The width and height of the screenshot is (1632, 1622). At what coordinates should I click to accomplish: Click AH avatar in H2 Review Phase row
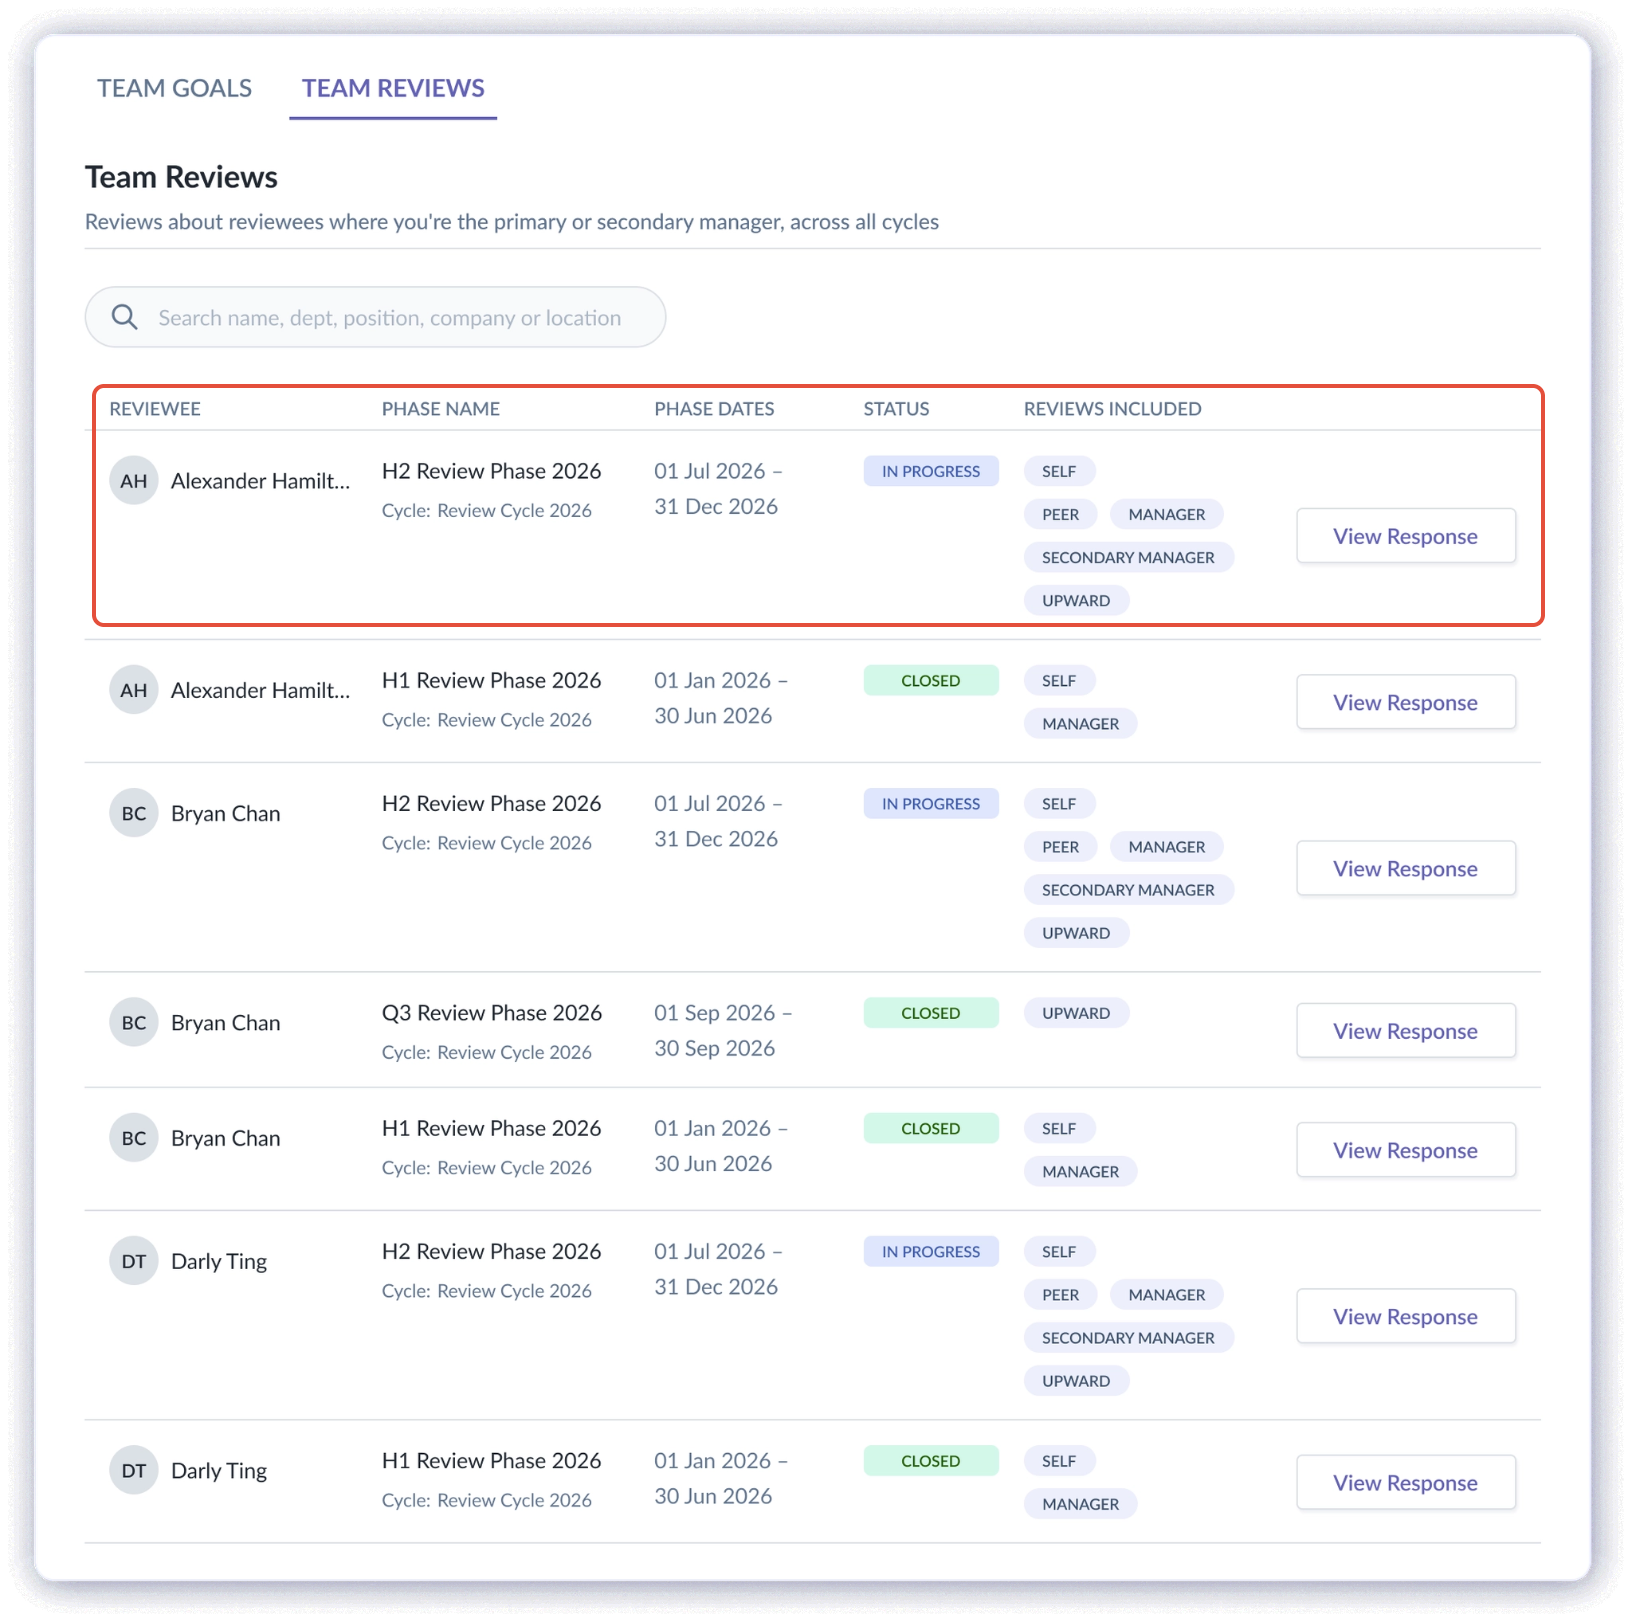[134, 481]
